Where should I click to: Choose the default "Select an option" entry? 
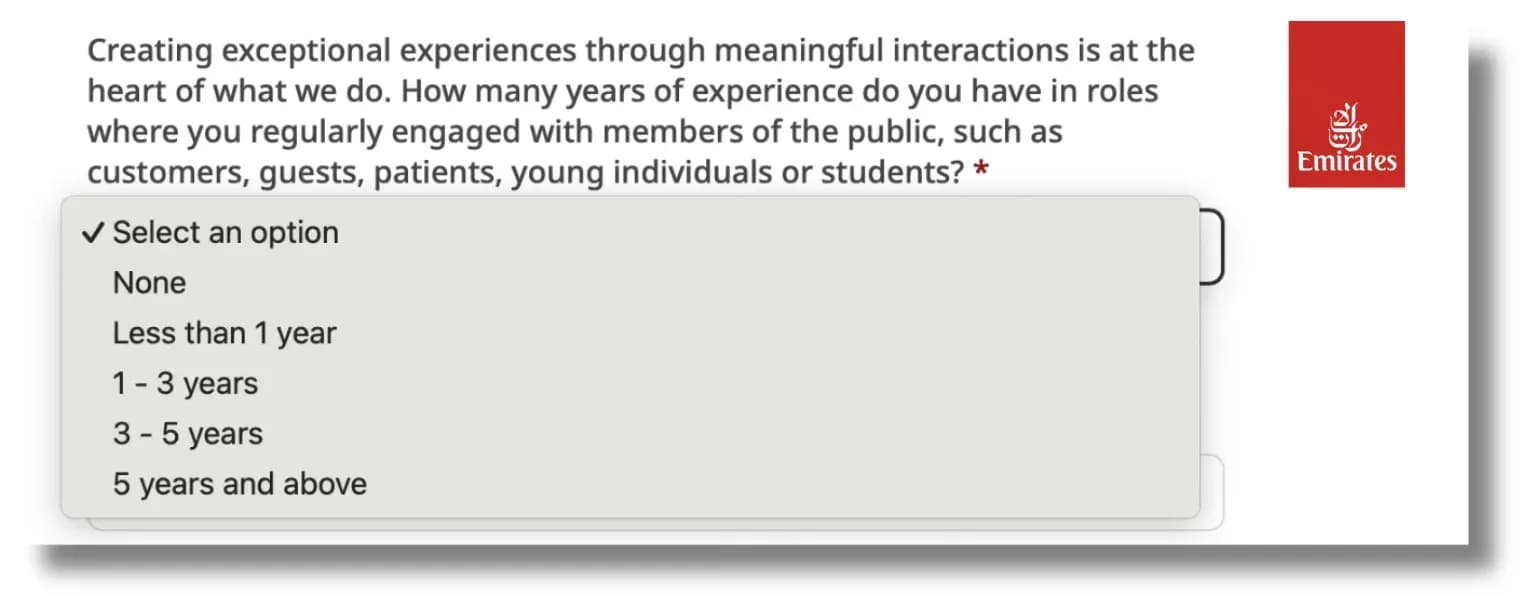coord(226,233)
